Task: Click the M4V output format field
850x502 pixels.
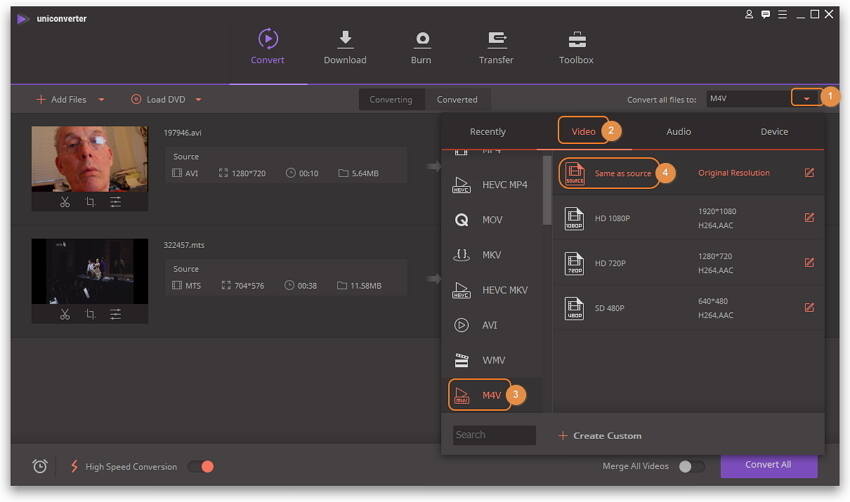Action: (749, 99)
